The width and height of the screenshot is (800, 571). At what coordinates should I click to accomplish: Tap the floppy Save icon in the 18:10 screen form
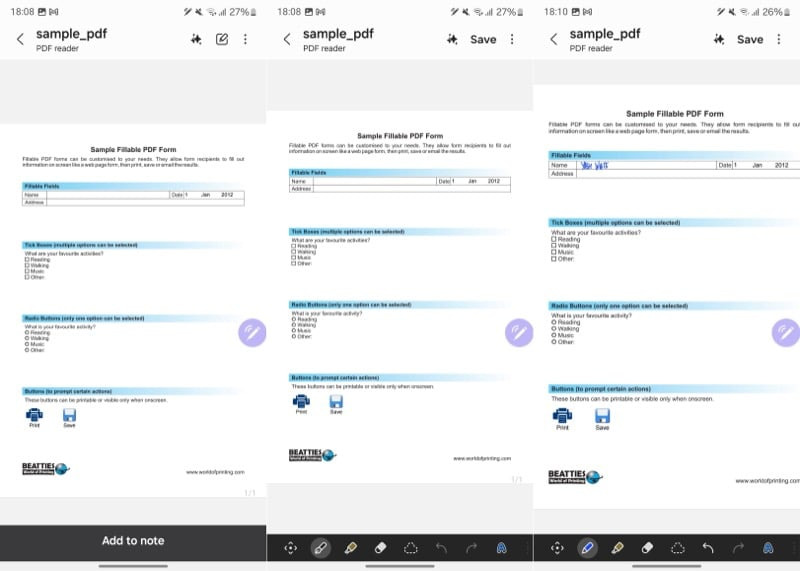point(603,418)
